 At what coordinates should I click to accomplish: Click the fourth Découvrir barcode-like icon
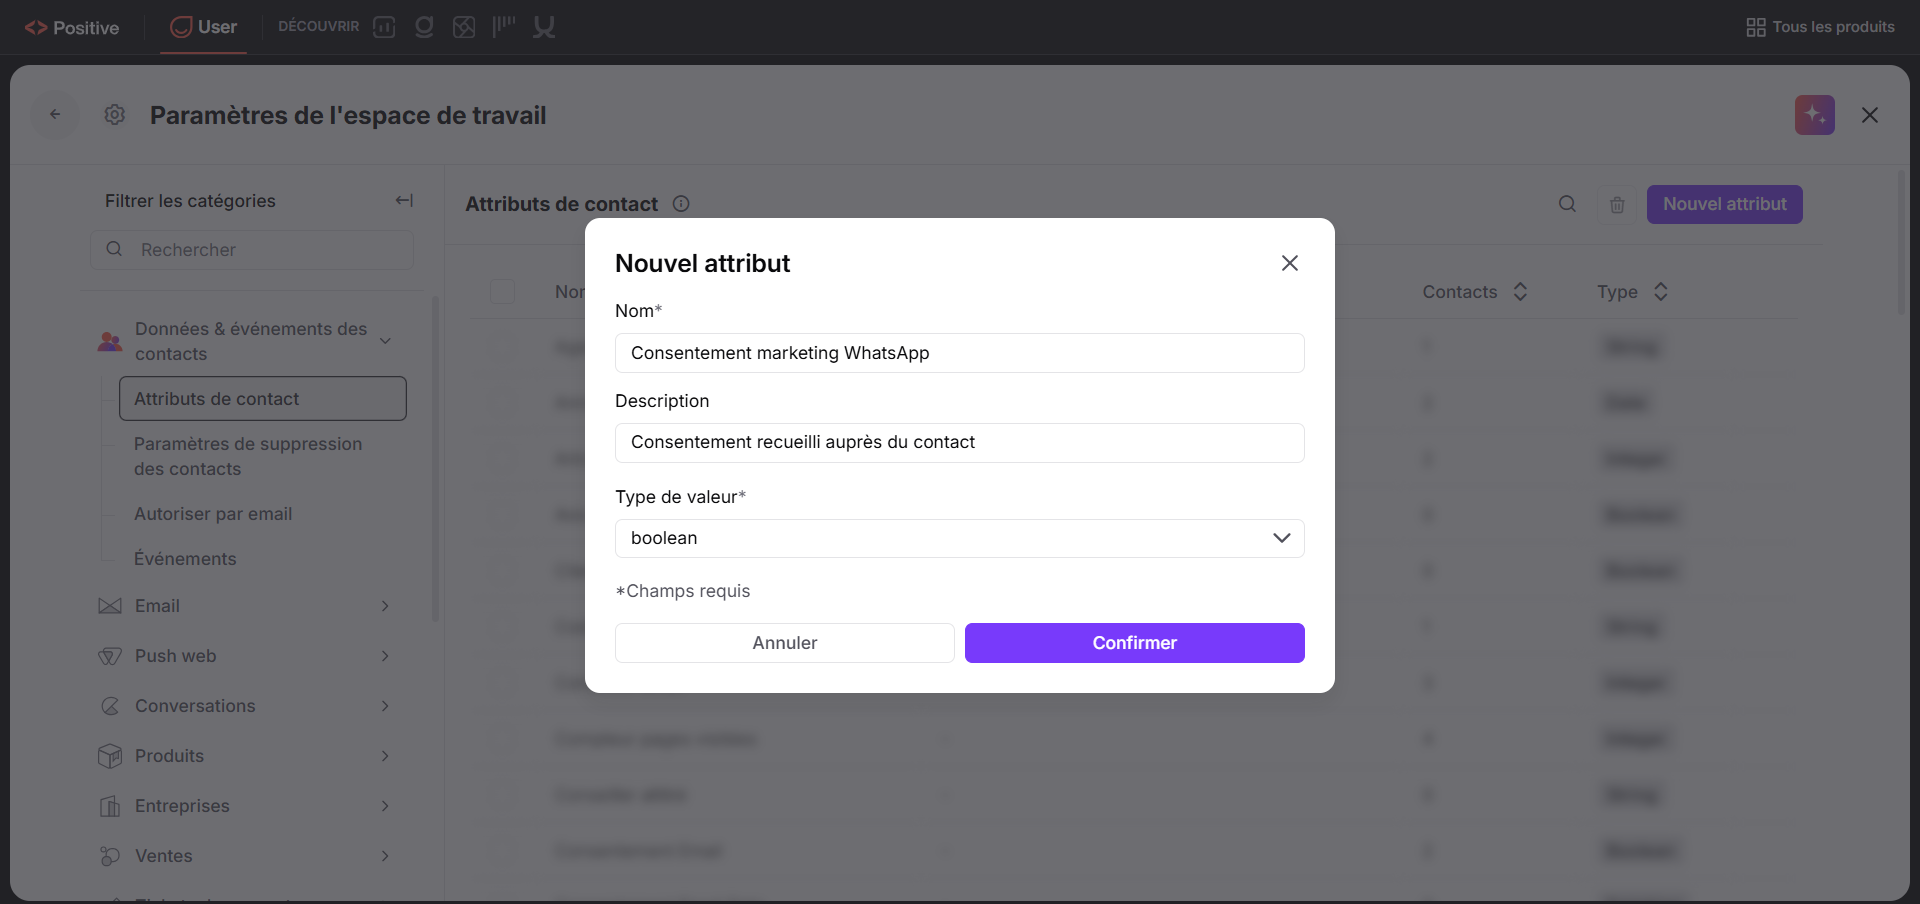504,27
